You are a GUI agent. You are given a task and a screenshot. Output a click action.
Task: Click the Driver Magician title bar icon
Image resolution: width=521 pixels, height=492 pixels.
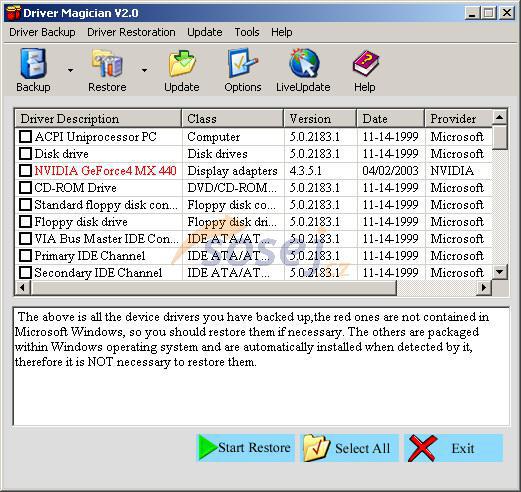click(13, 13)
